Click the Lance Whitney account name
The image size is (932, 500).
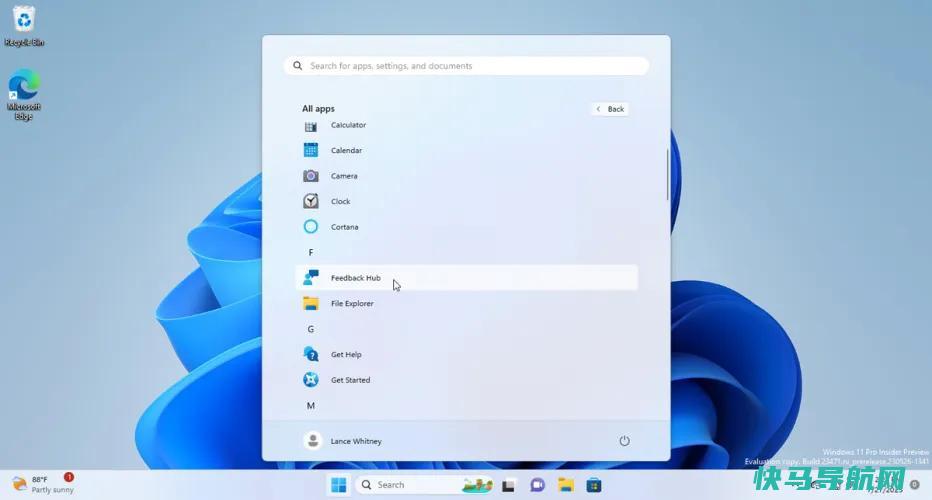click(x=356, y=441)
